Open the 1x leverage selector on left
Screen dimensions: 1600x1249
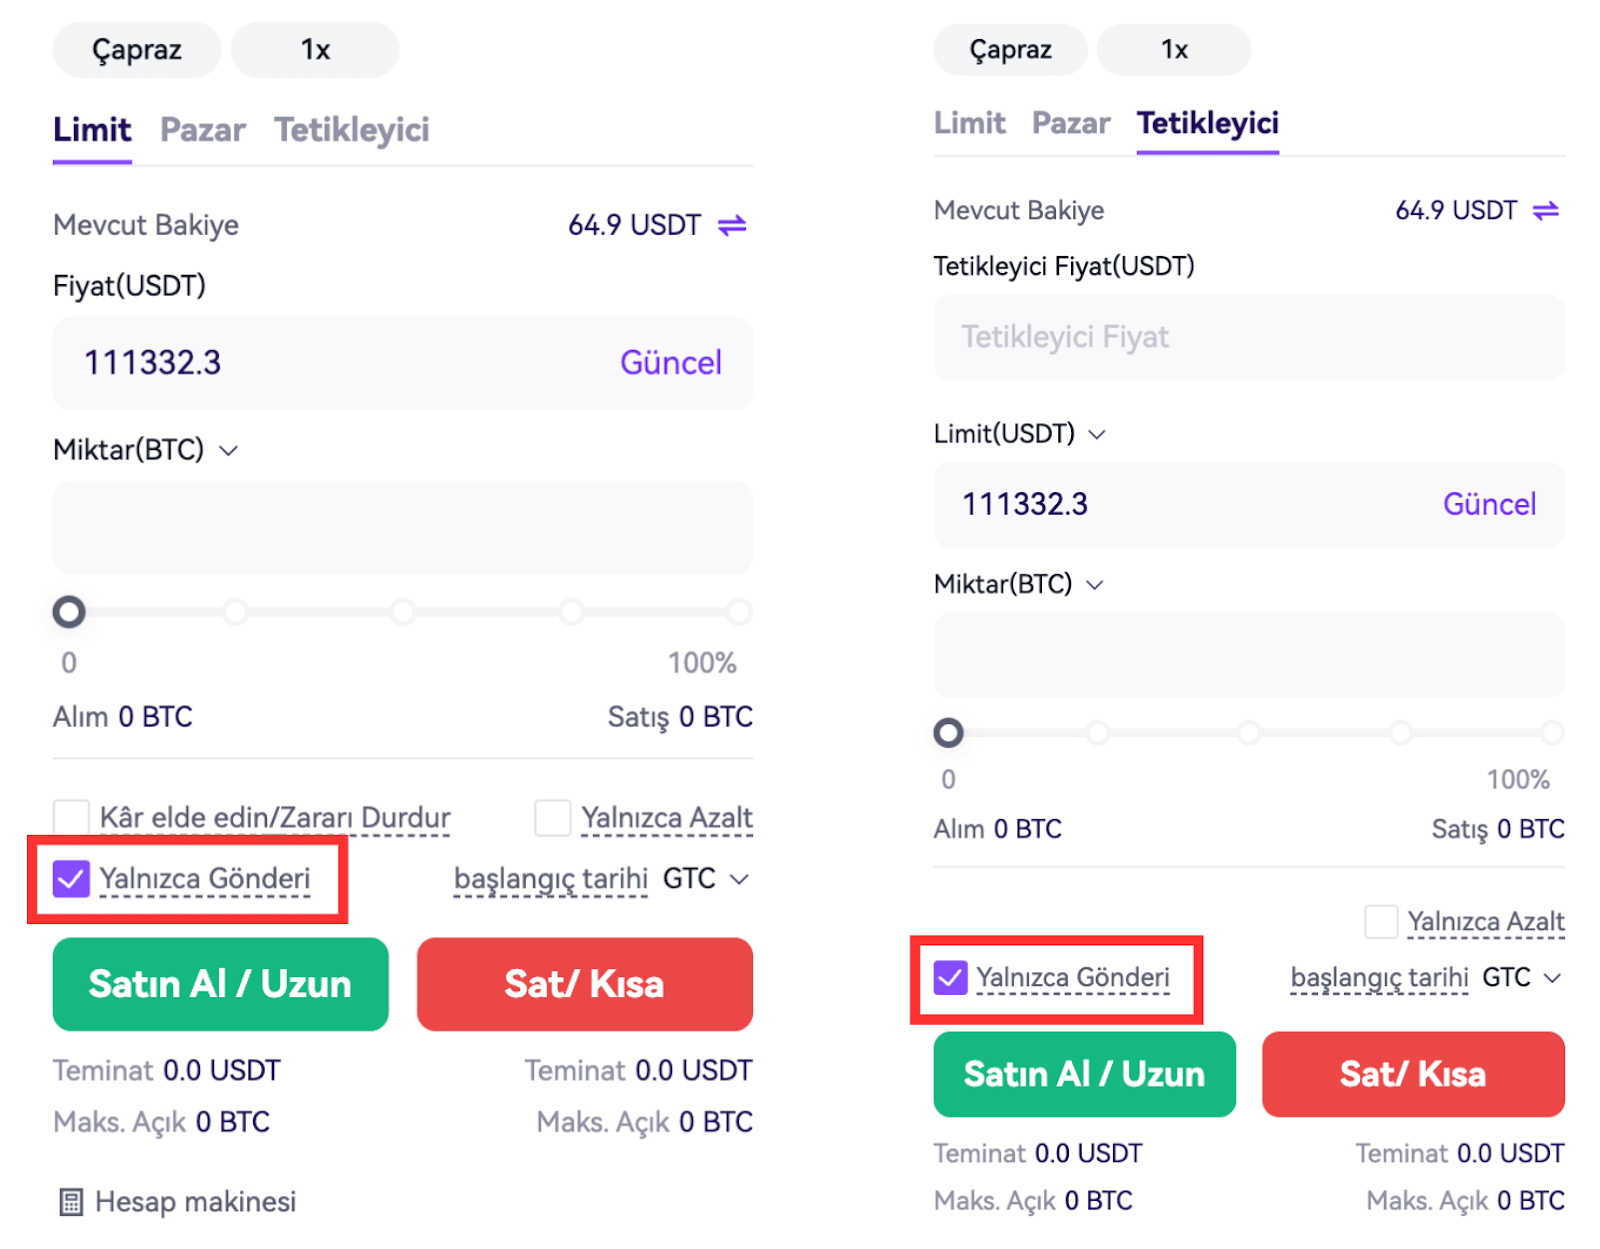click(x=315, y=50)
